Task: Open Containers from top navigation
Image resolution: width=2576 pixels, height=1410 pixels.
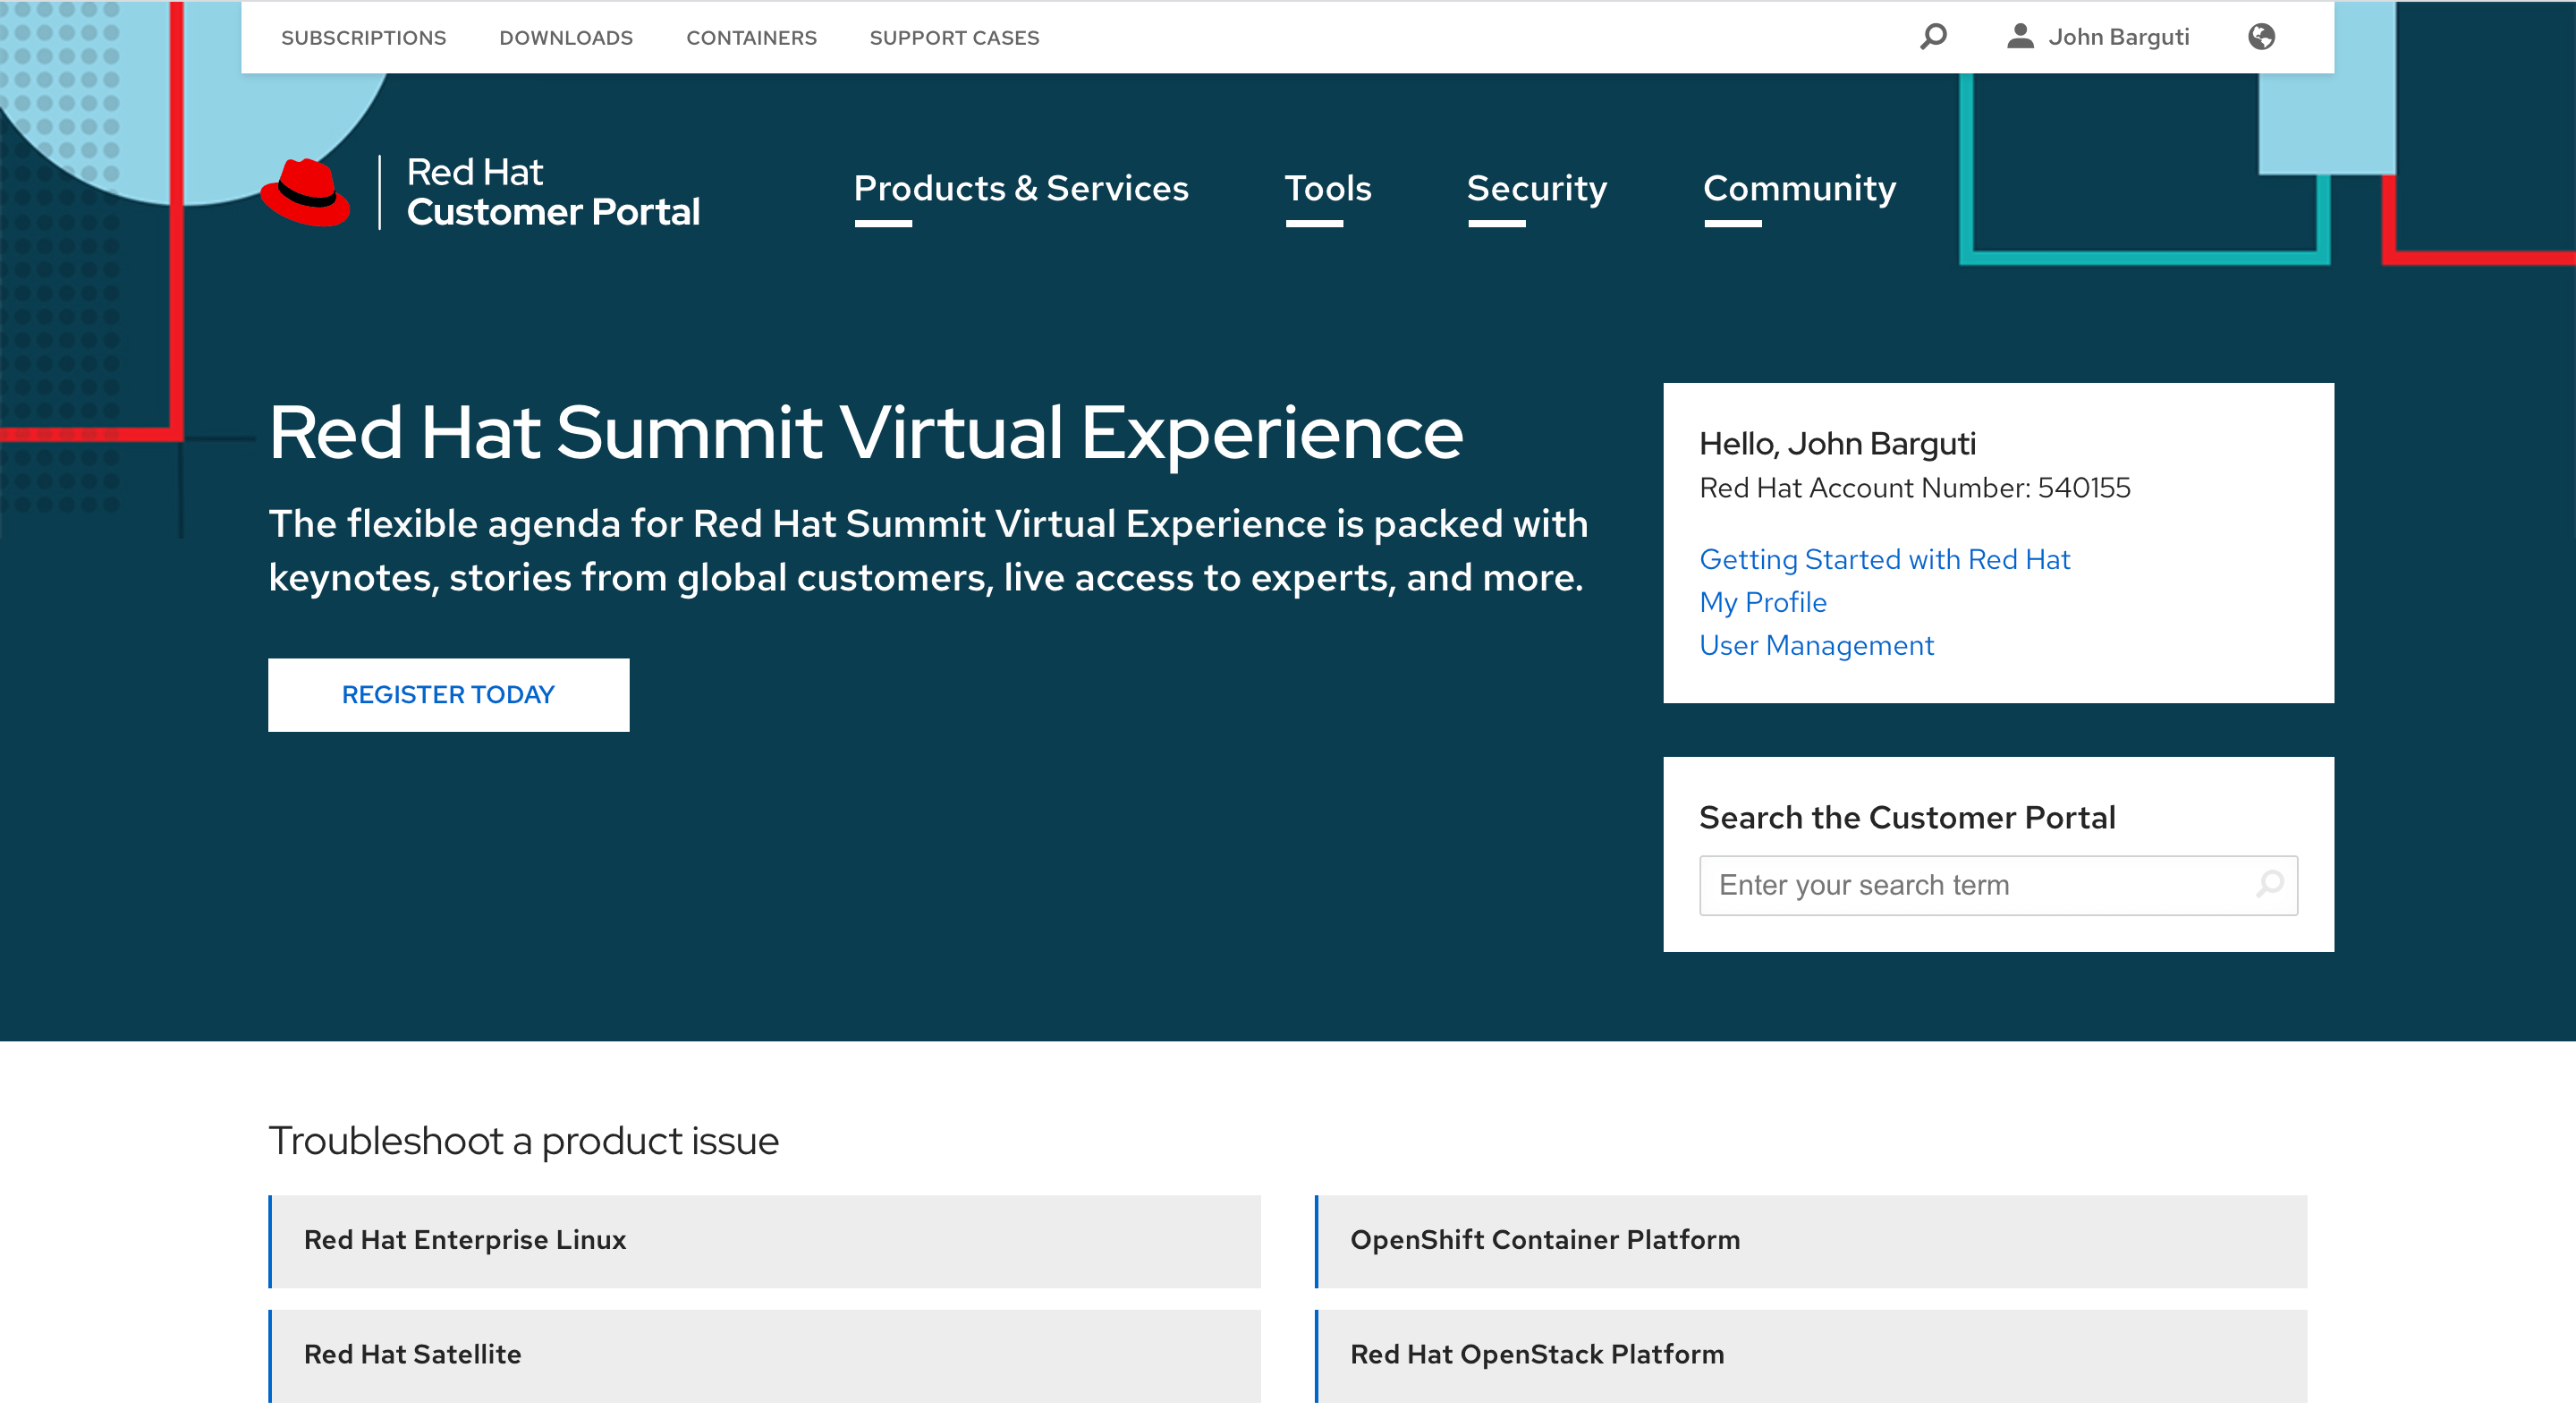Action: 751,38
